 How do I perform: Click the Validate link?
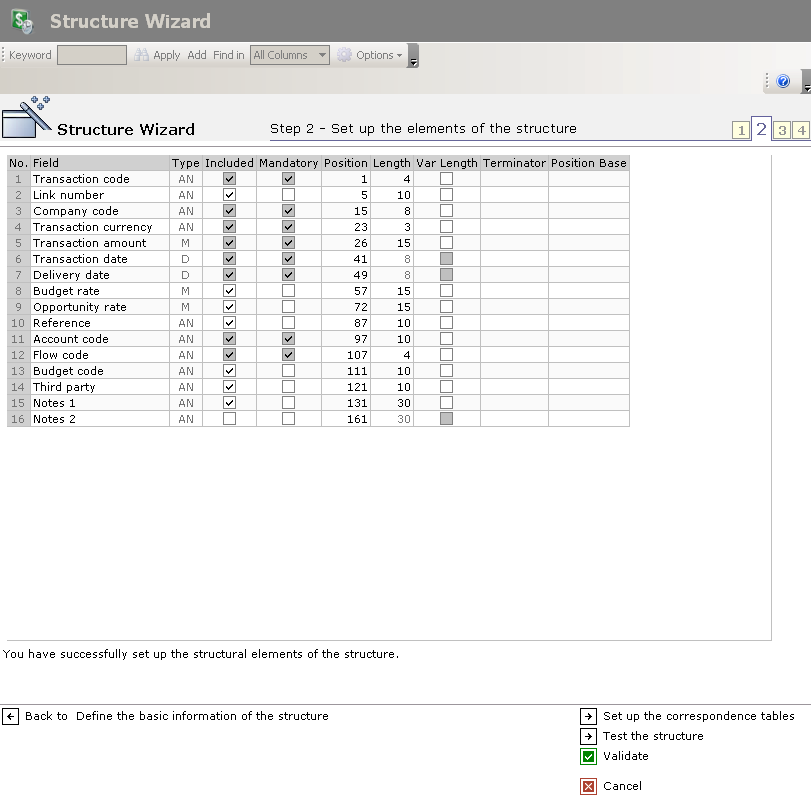625,756
